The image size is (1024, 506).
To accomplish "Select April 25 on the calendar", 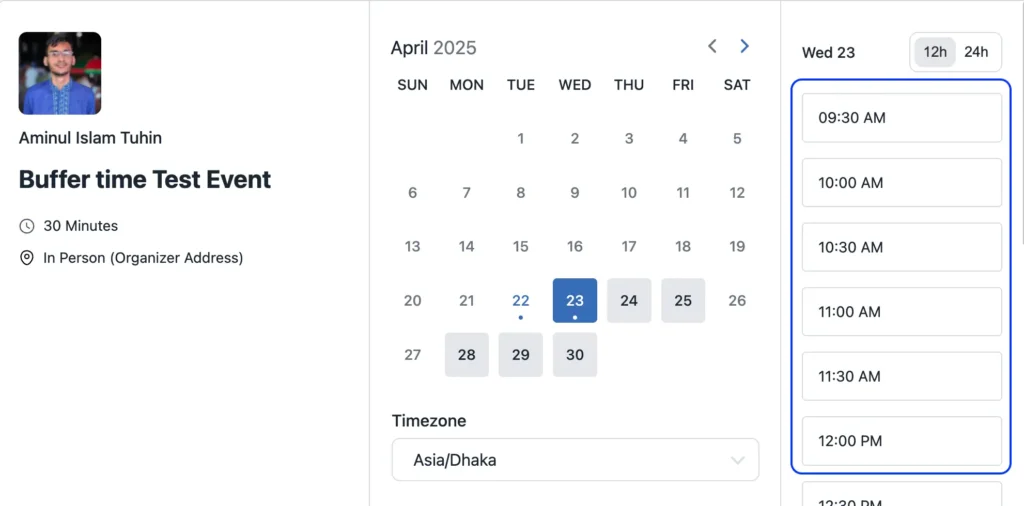I will (683, 300).
